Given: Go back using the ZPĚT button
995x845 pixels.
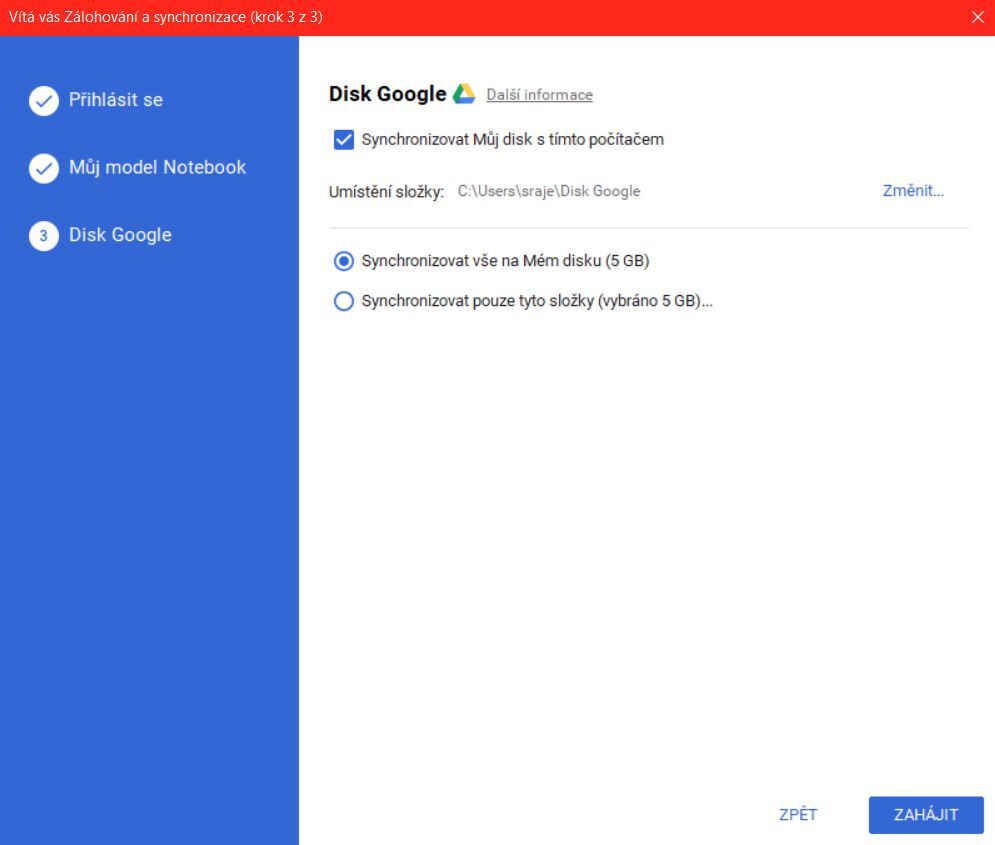Looking at the screenshot, I should pyautogui.click(x=797, y=814).
